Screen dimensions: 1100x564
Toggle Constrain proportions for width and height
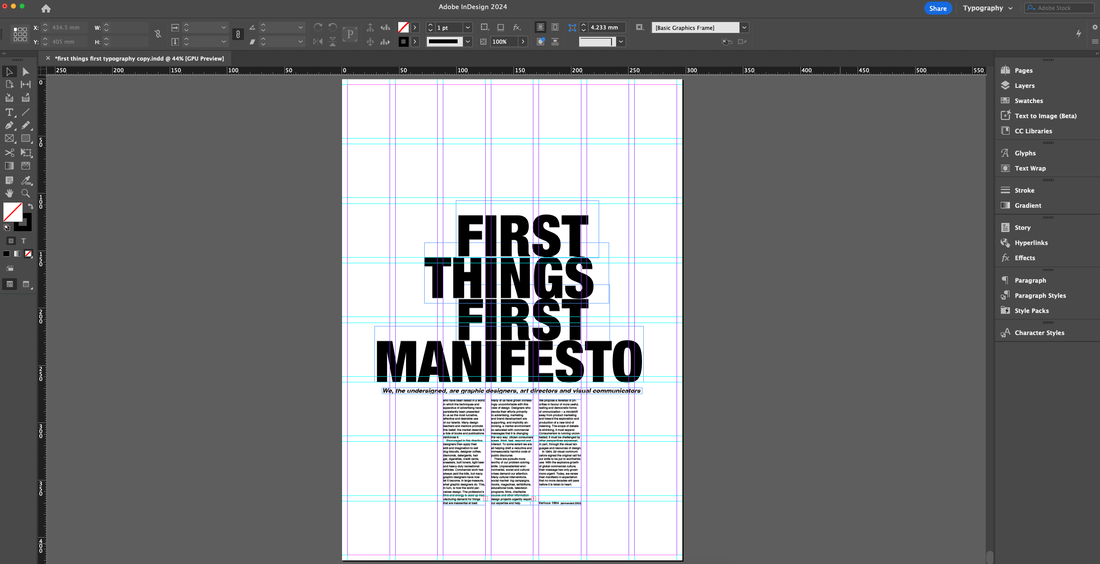[158, 34]
